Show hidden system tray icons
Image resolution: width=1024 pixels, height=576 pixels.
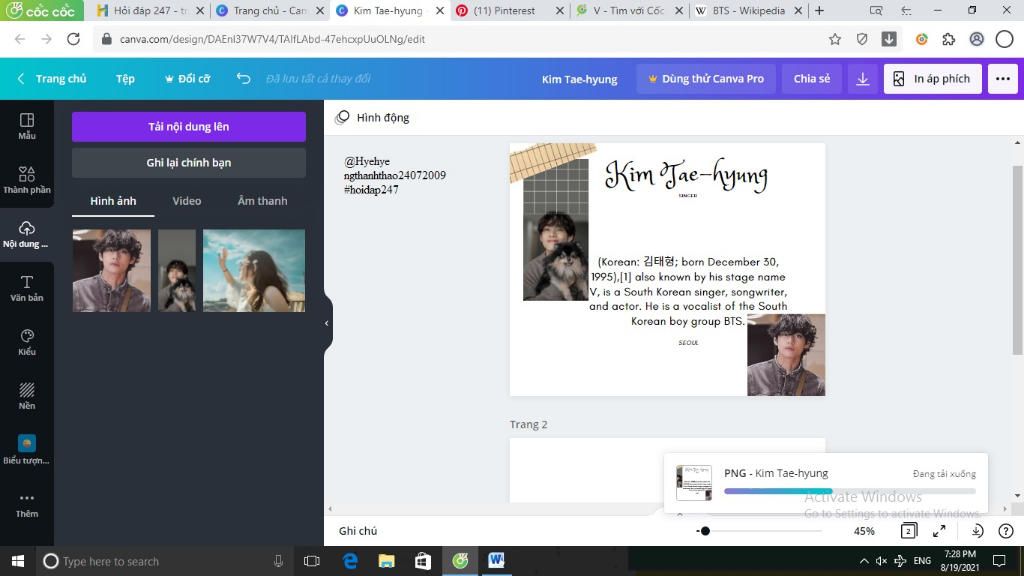pos(863,561)
